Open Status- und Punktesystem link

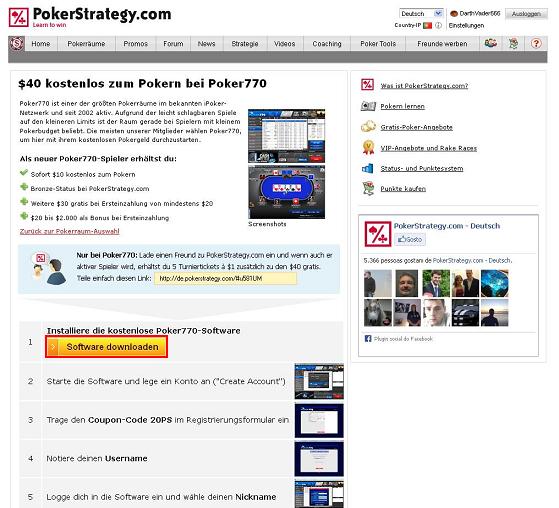tap(422, 168)
